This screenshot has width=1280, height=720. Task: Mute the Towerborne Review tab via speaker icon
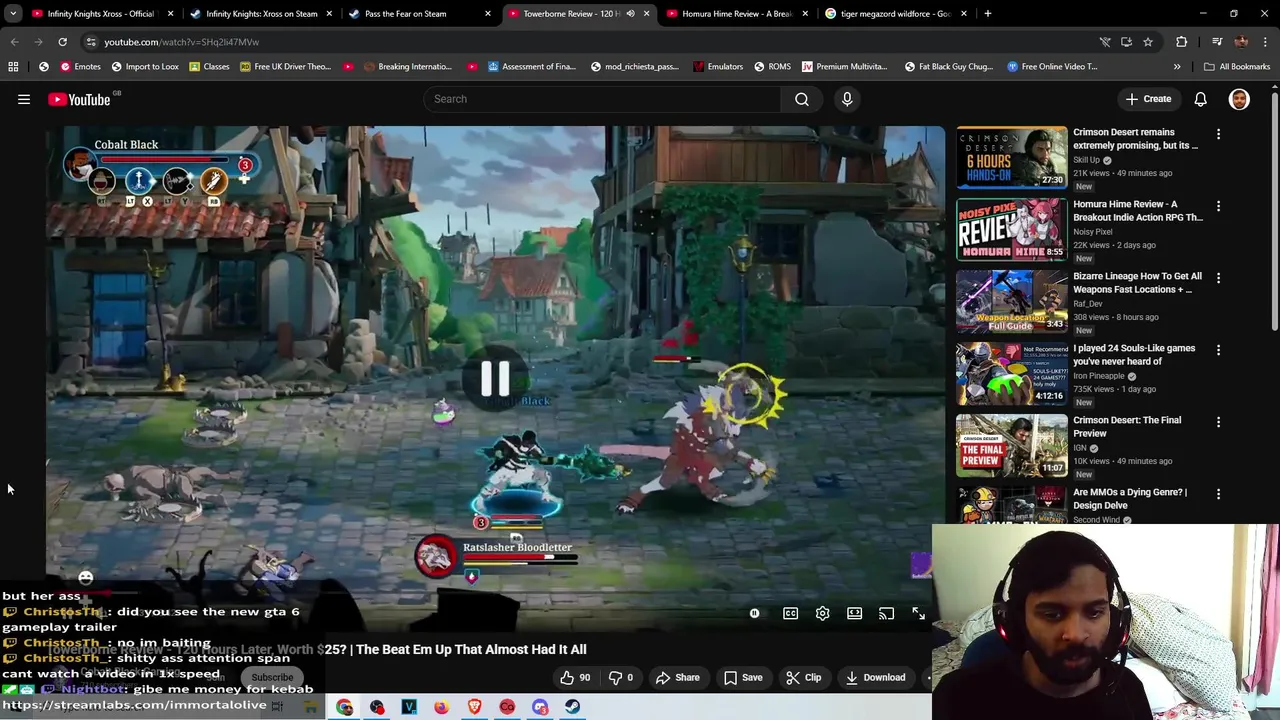tap(630, 14)
